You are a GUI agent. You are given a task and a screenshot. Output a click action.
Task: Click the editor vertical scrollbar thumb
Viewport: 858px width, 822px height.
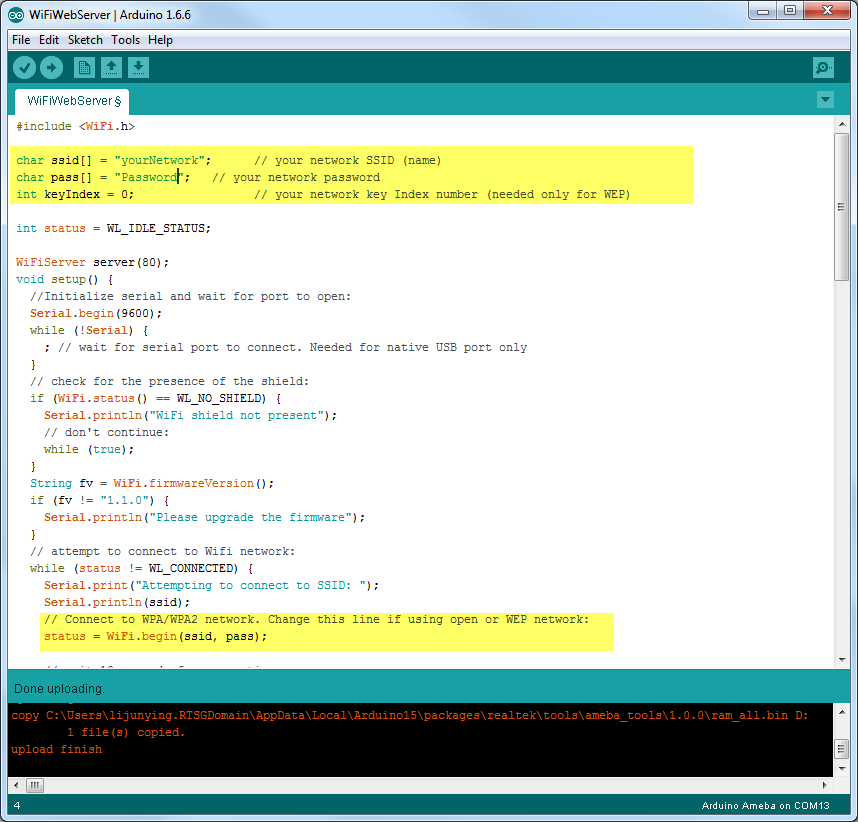(x=842, y=207)
